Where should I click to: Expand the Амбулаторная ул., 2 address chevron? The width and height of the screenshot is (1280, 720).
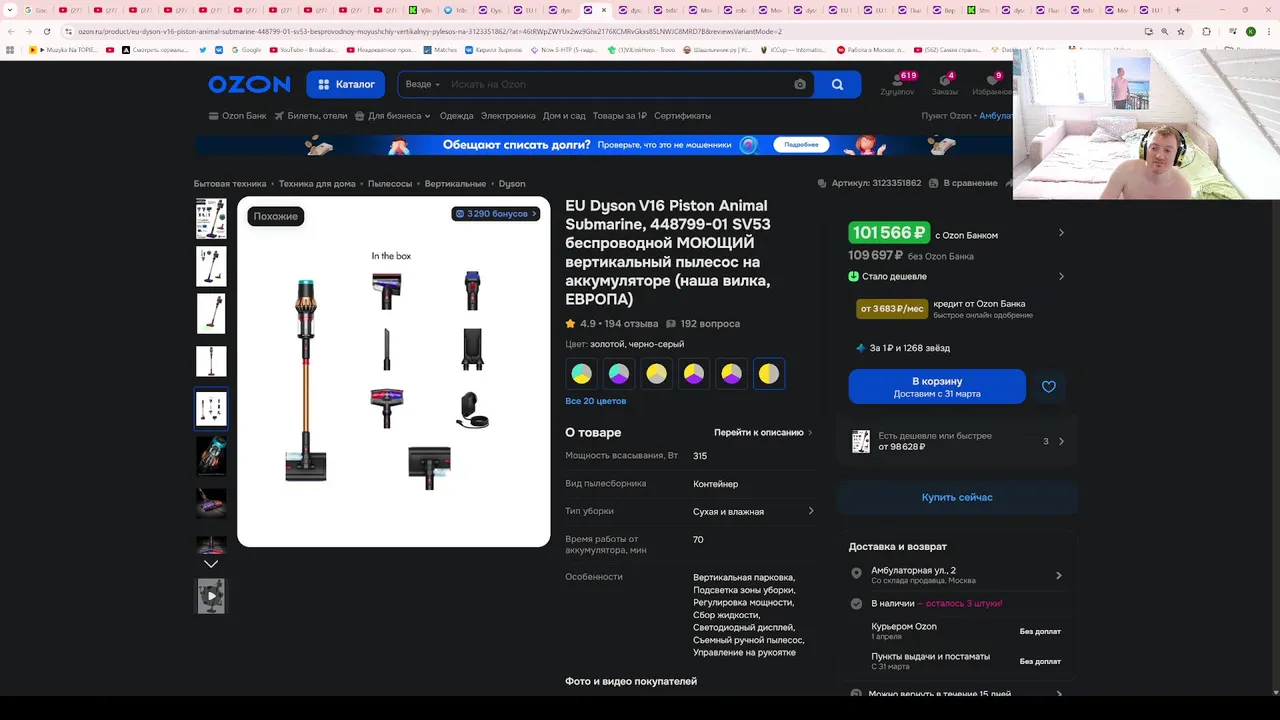1059,575
